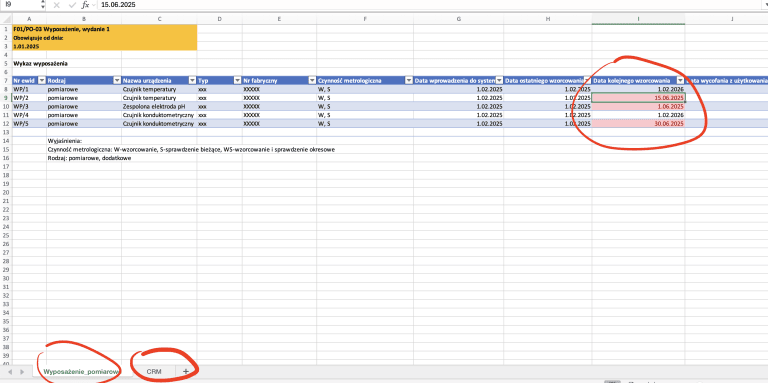The image size is (768, 383).
Task: Select the red cell with 30.06.2025
Action: click(638, 124)
